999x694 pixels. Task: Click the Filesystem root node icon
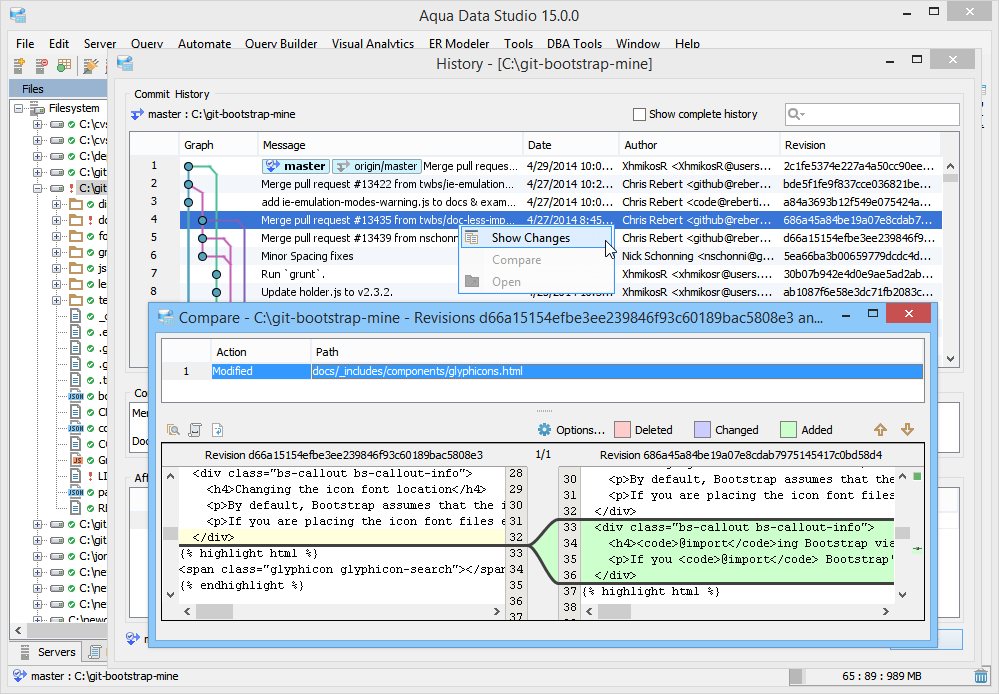pos(37,108)
